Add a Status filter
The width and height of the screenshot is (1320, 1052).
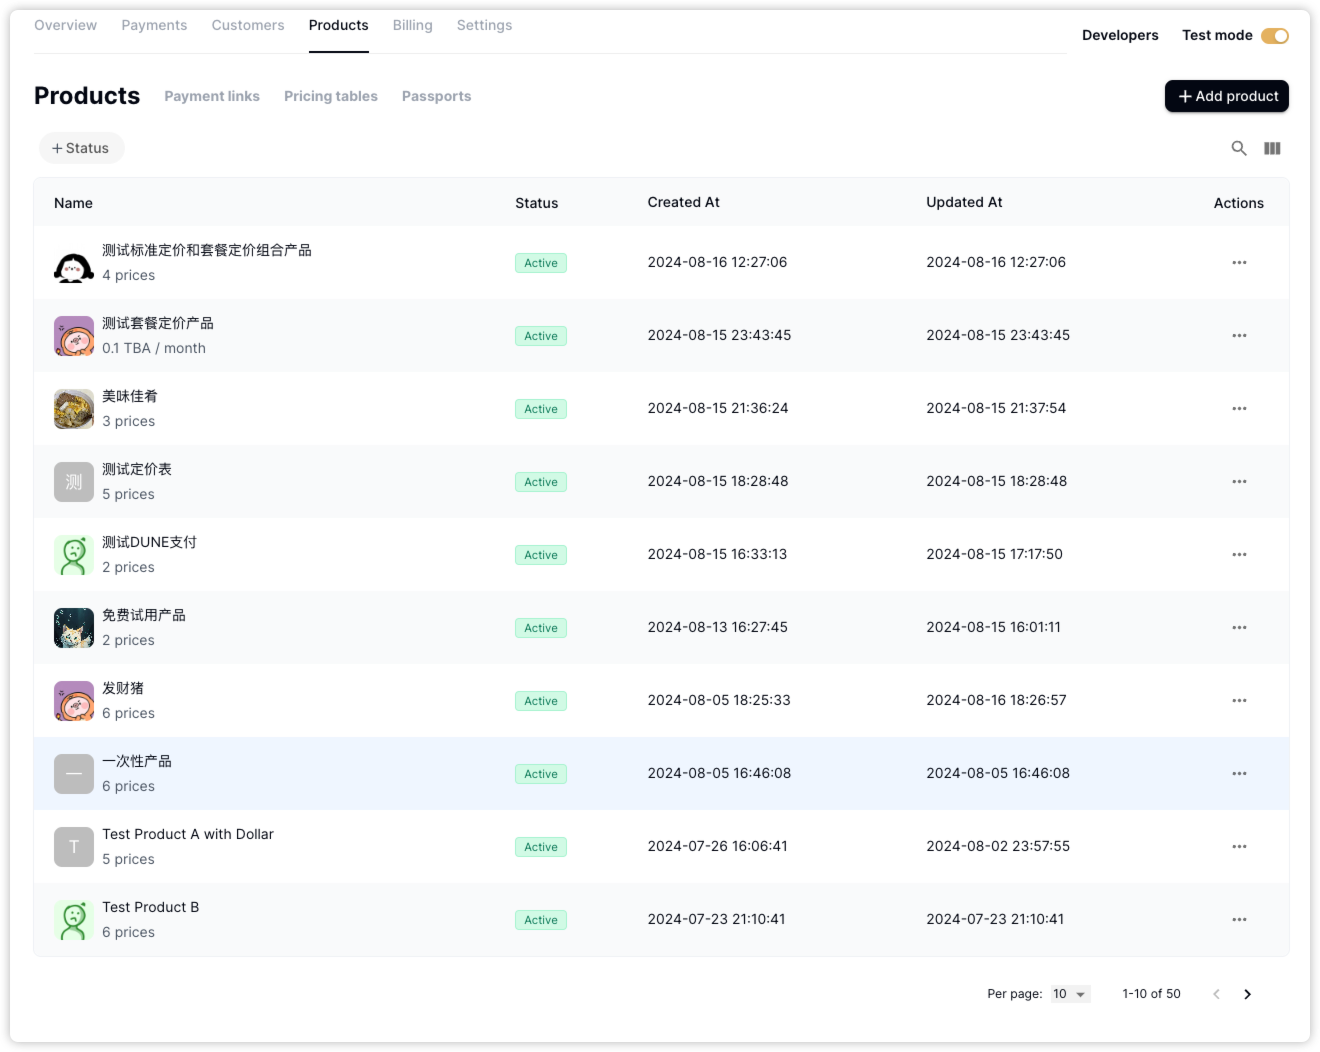[81, 148]
